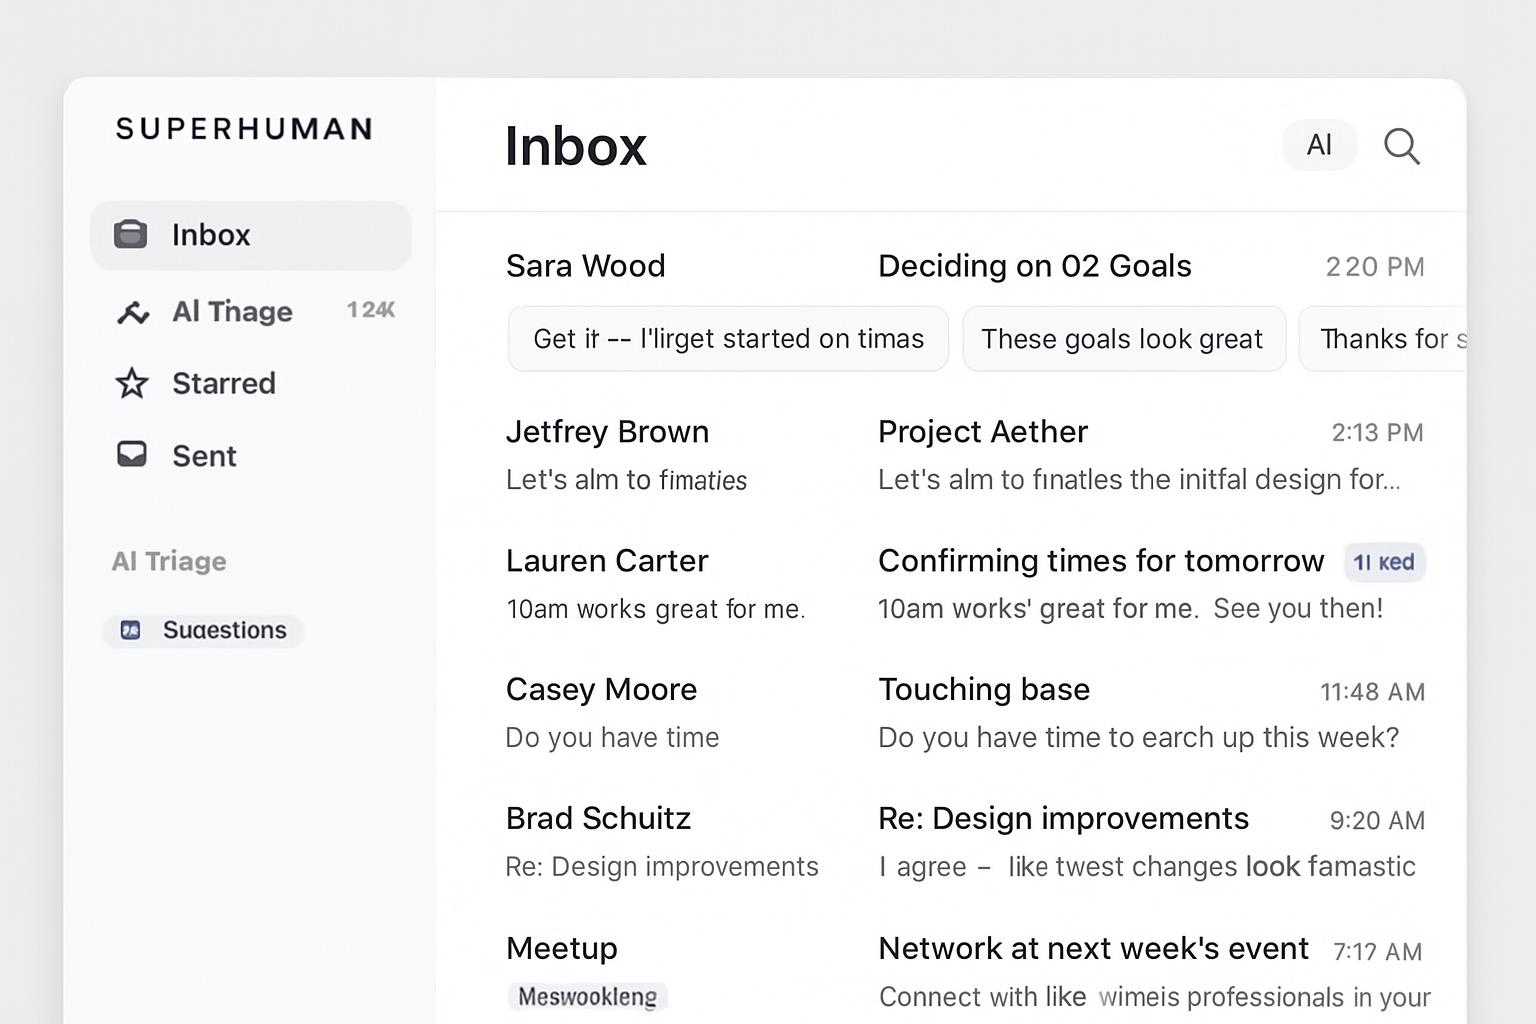Click subject 'Network at next week's event'
The width and height of the screenshot is (1536, 1024).
click(1093, 948)
